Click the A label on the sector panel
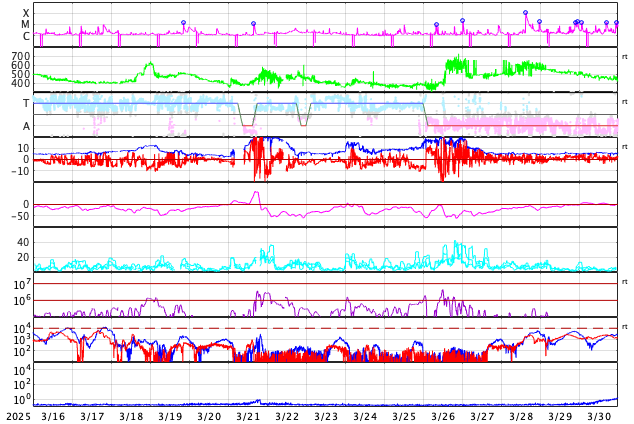Screen dimensions: 634x424 pyautogui.click(x=26, y=126)
